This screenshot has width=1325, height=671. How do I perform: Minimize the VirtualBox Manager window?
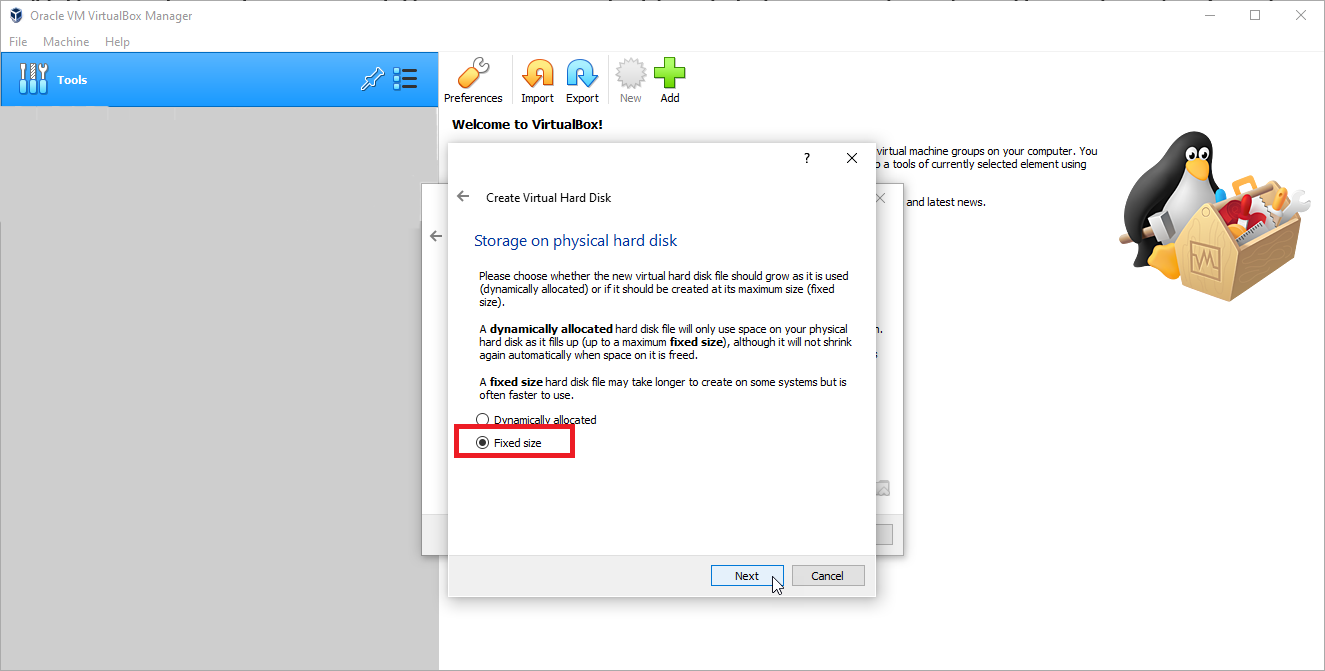coord(1210,15)
